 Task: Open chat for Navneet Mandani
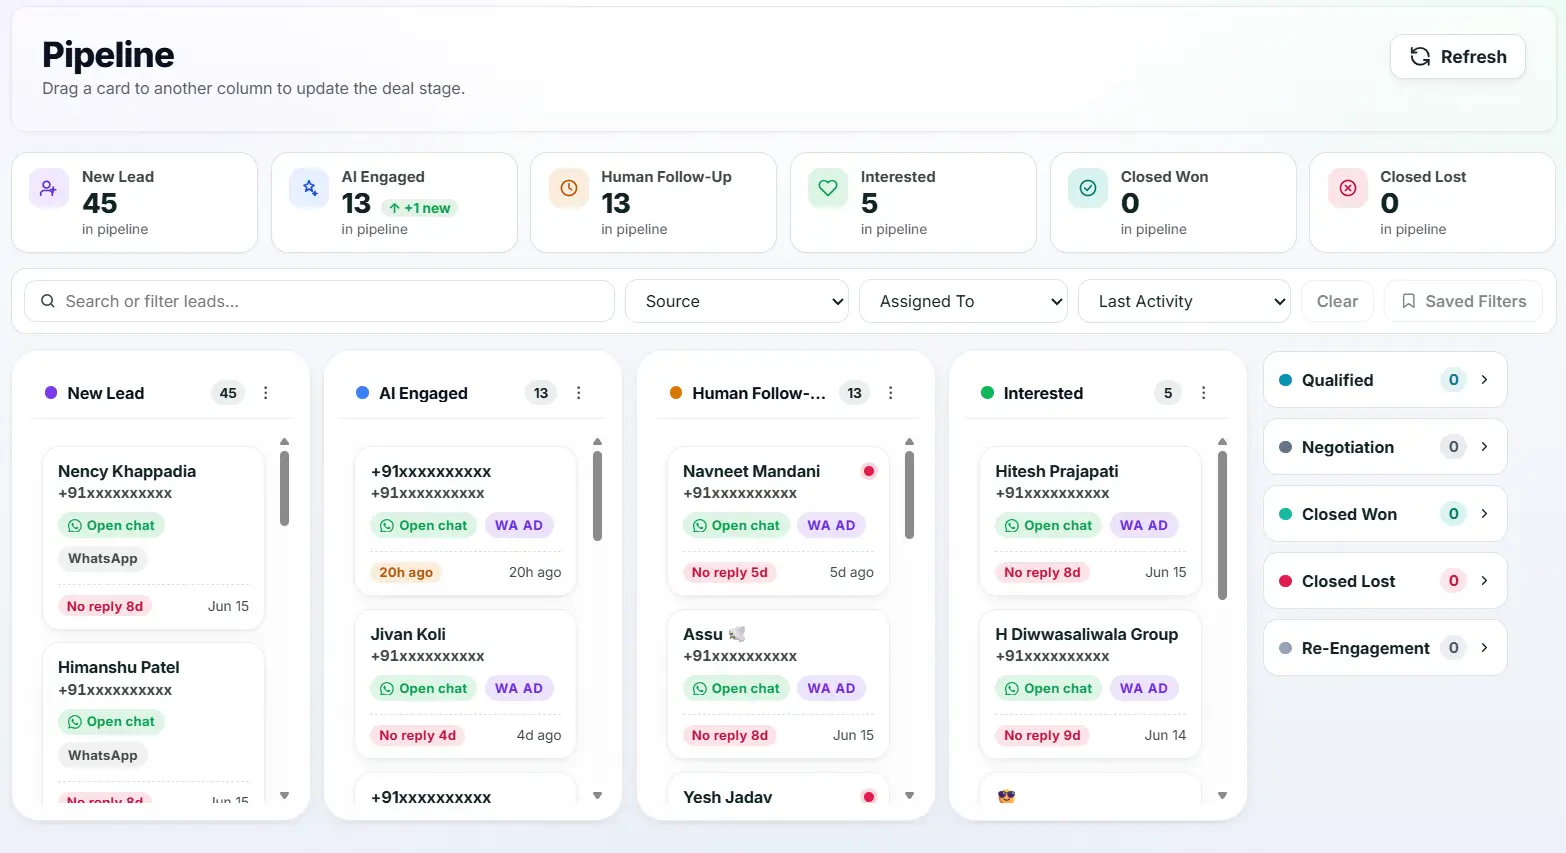coord(736,525)
